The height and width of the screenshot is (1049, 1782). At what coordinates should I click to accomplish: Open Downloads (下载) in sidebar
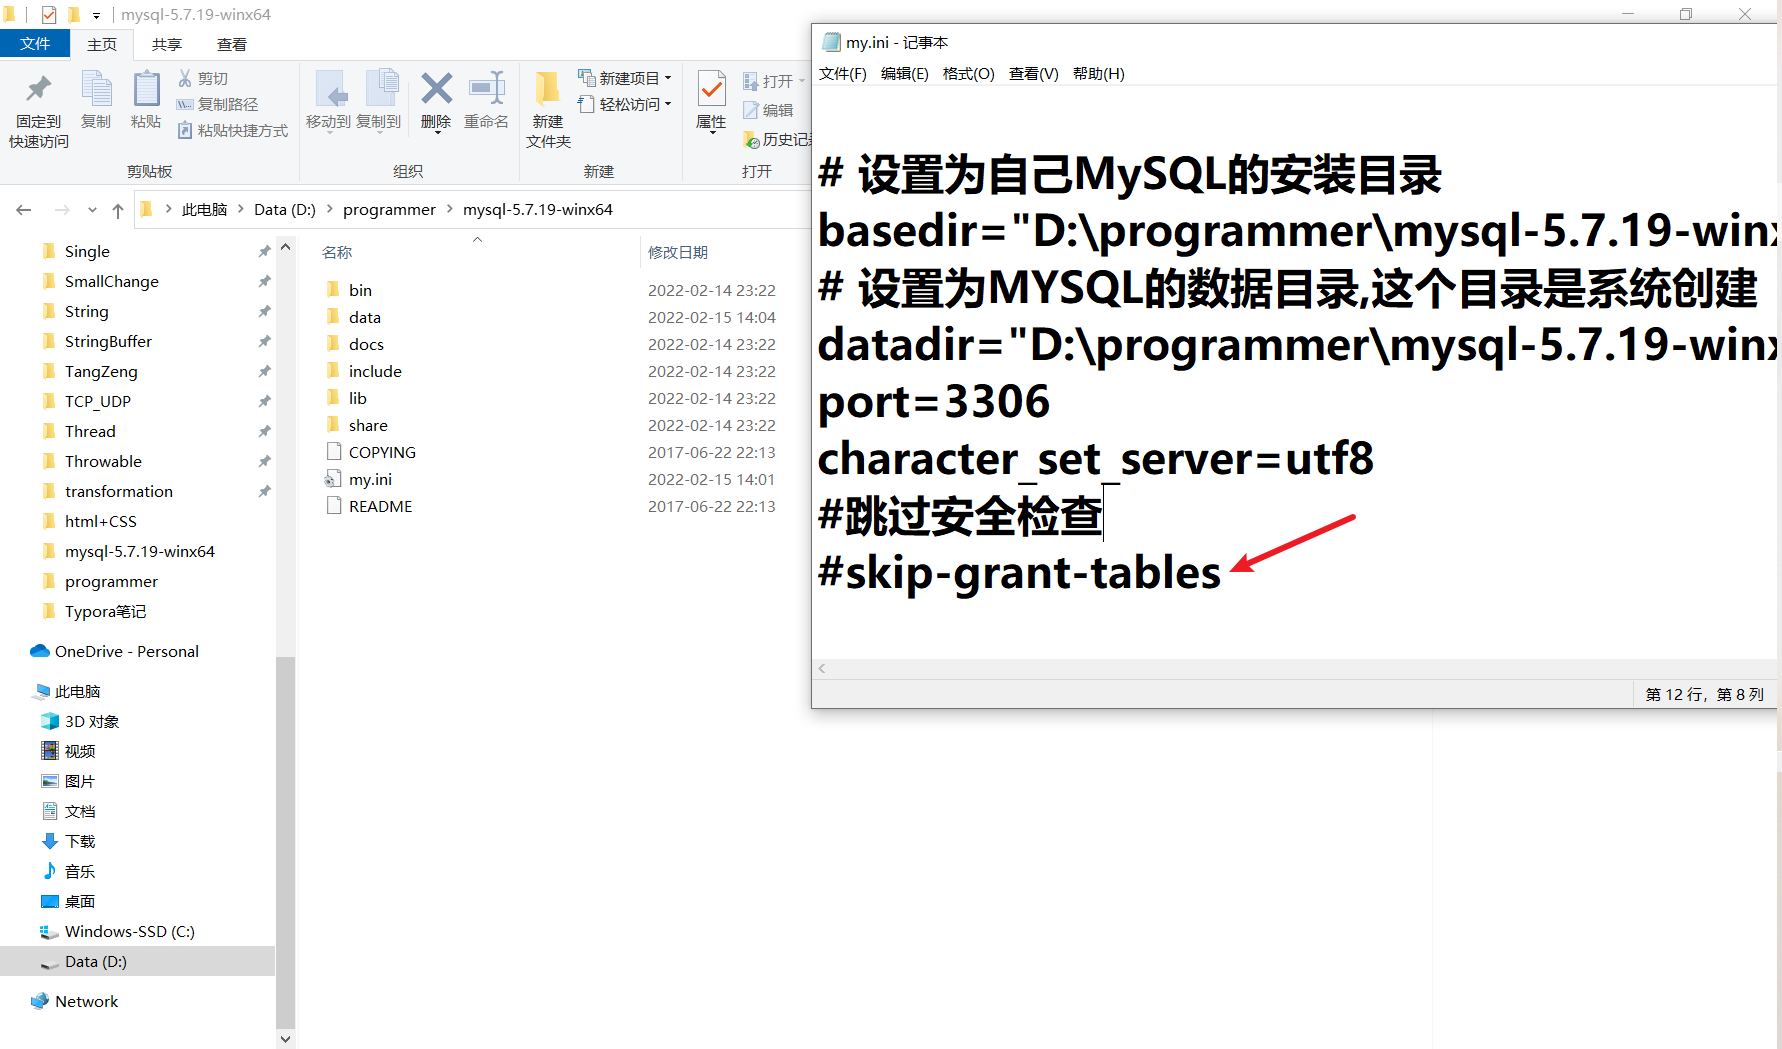80,841
